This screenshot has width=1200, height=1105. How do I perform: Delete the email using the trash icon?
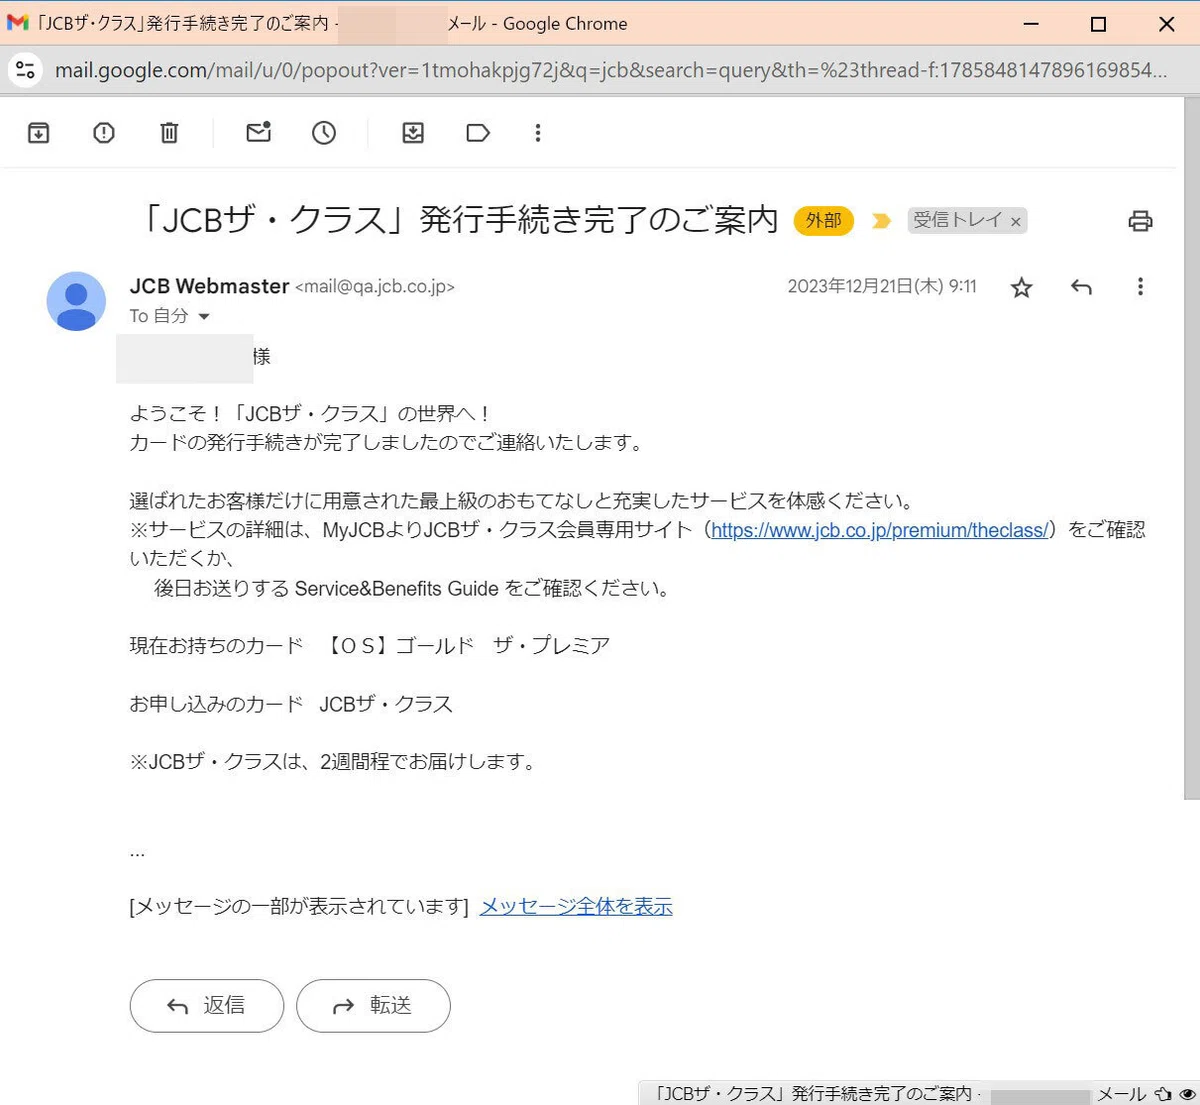[169, 132]
